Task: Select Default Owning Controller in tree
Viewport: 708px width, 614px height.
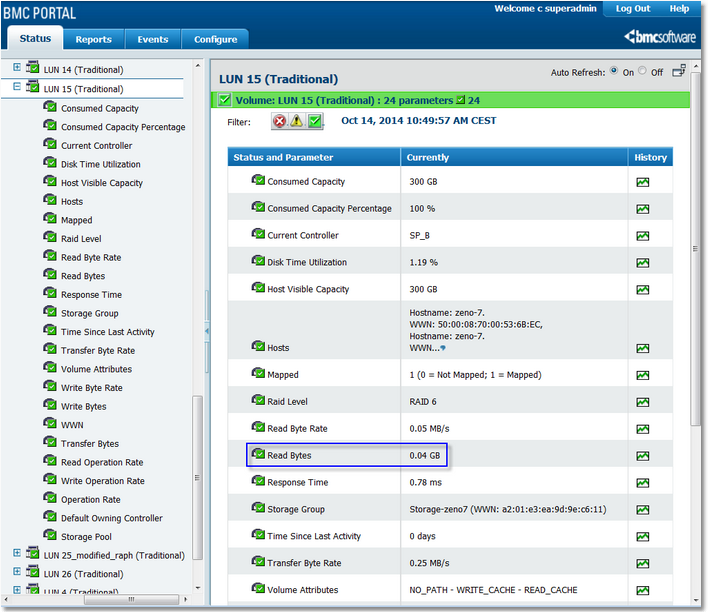Action: 112,518
